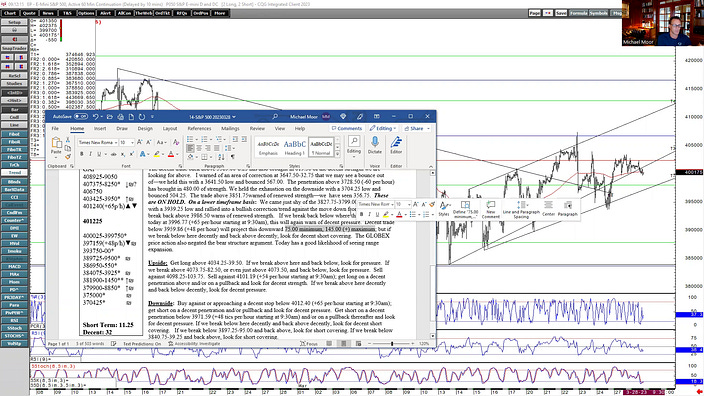Click the MACD study button in CQG sidebar
The image size is (704, 396).
click(x=14, y=266)
